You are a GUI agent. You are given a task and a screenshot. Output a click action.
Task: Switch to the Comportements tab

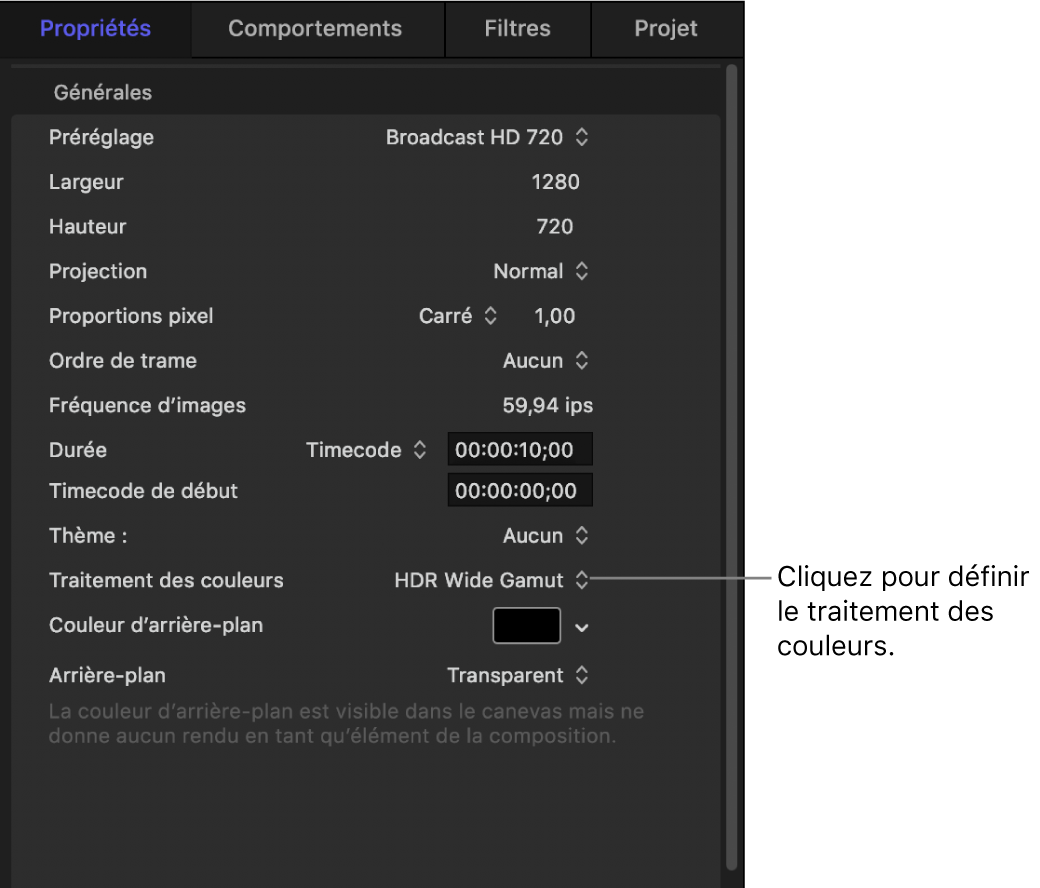(316, 29)
